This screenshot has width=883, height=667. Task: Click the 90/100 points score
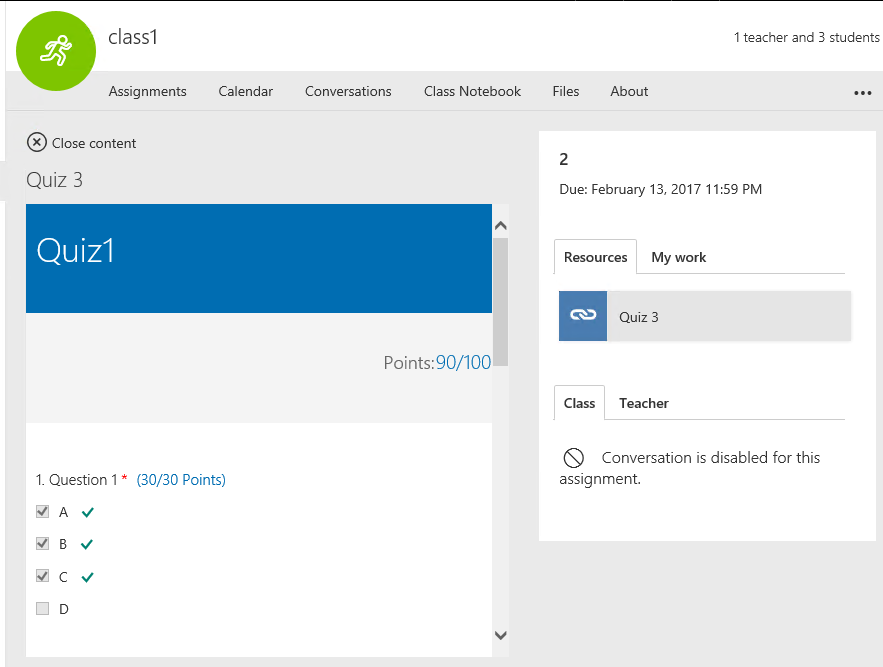(463, 362)
